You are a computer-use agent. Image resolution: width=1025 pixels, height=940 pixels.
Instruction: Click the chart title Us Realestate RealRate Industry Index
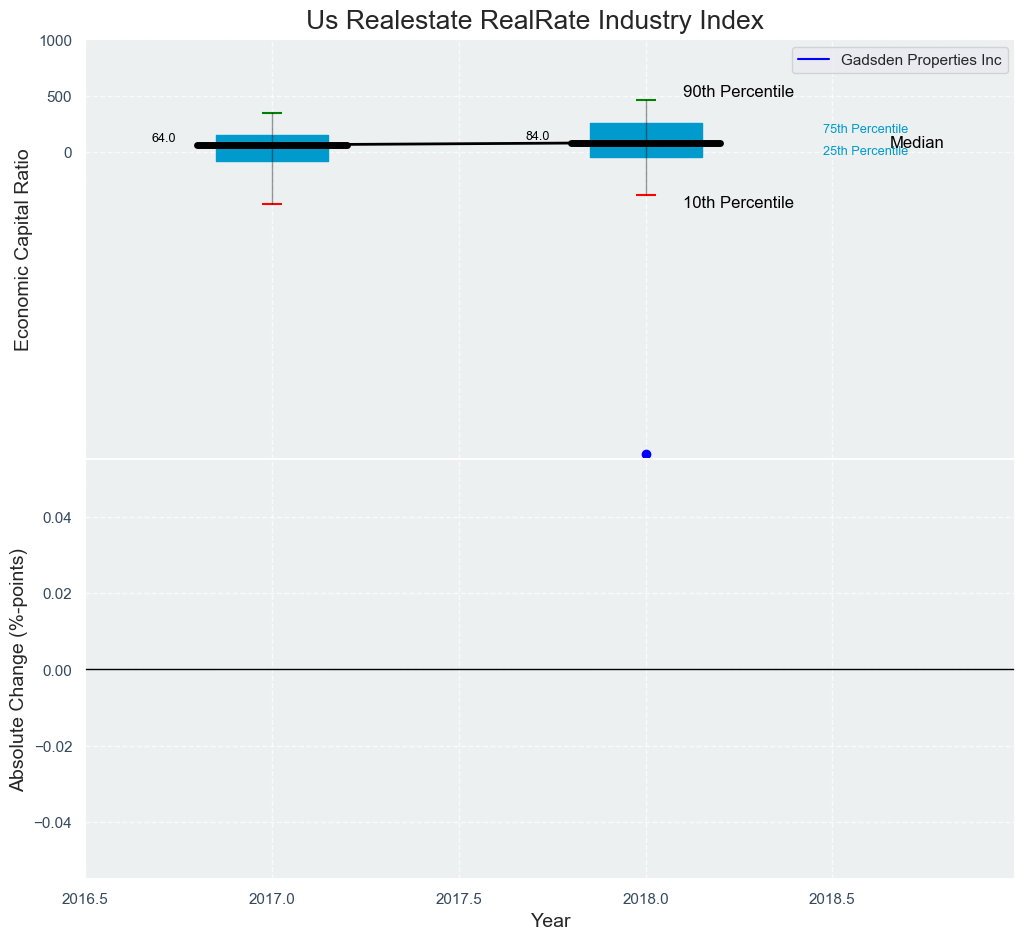click(x=535, y=20)
